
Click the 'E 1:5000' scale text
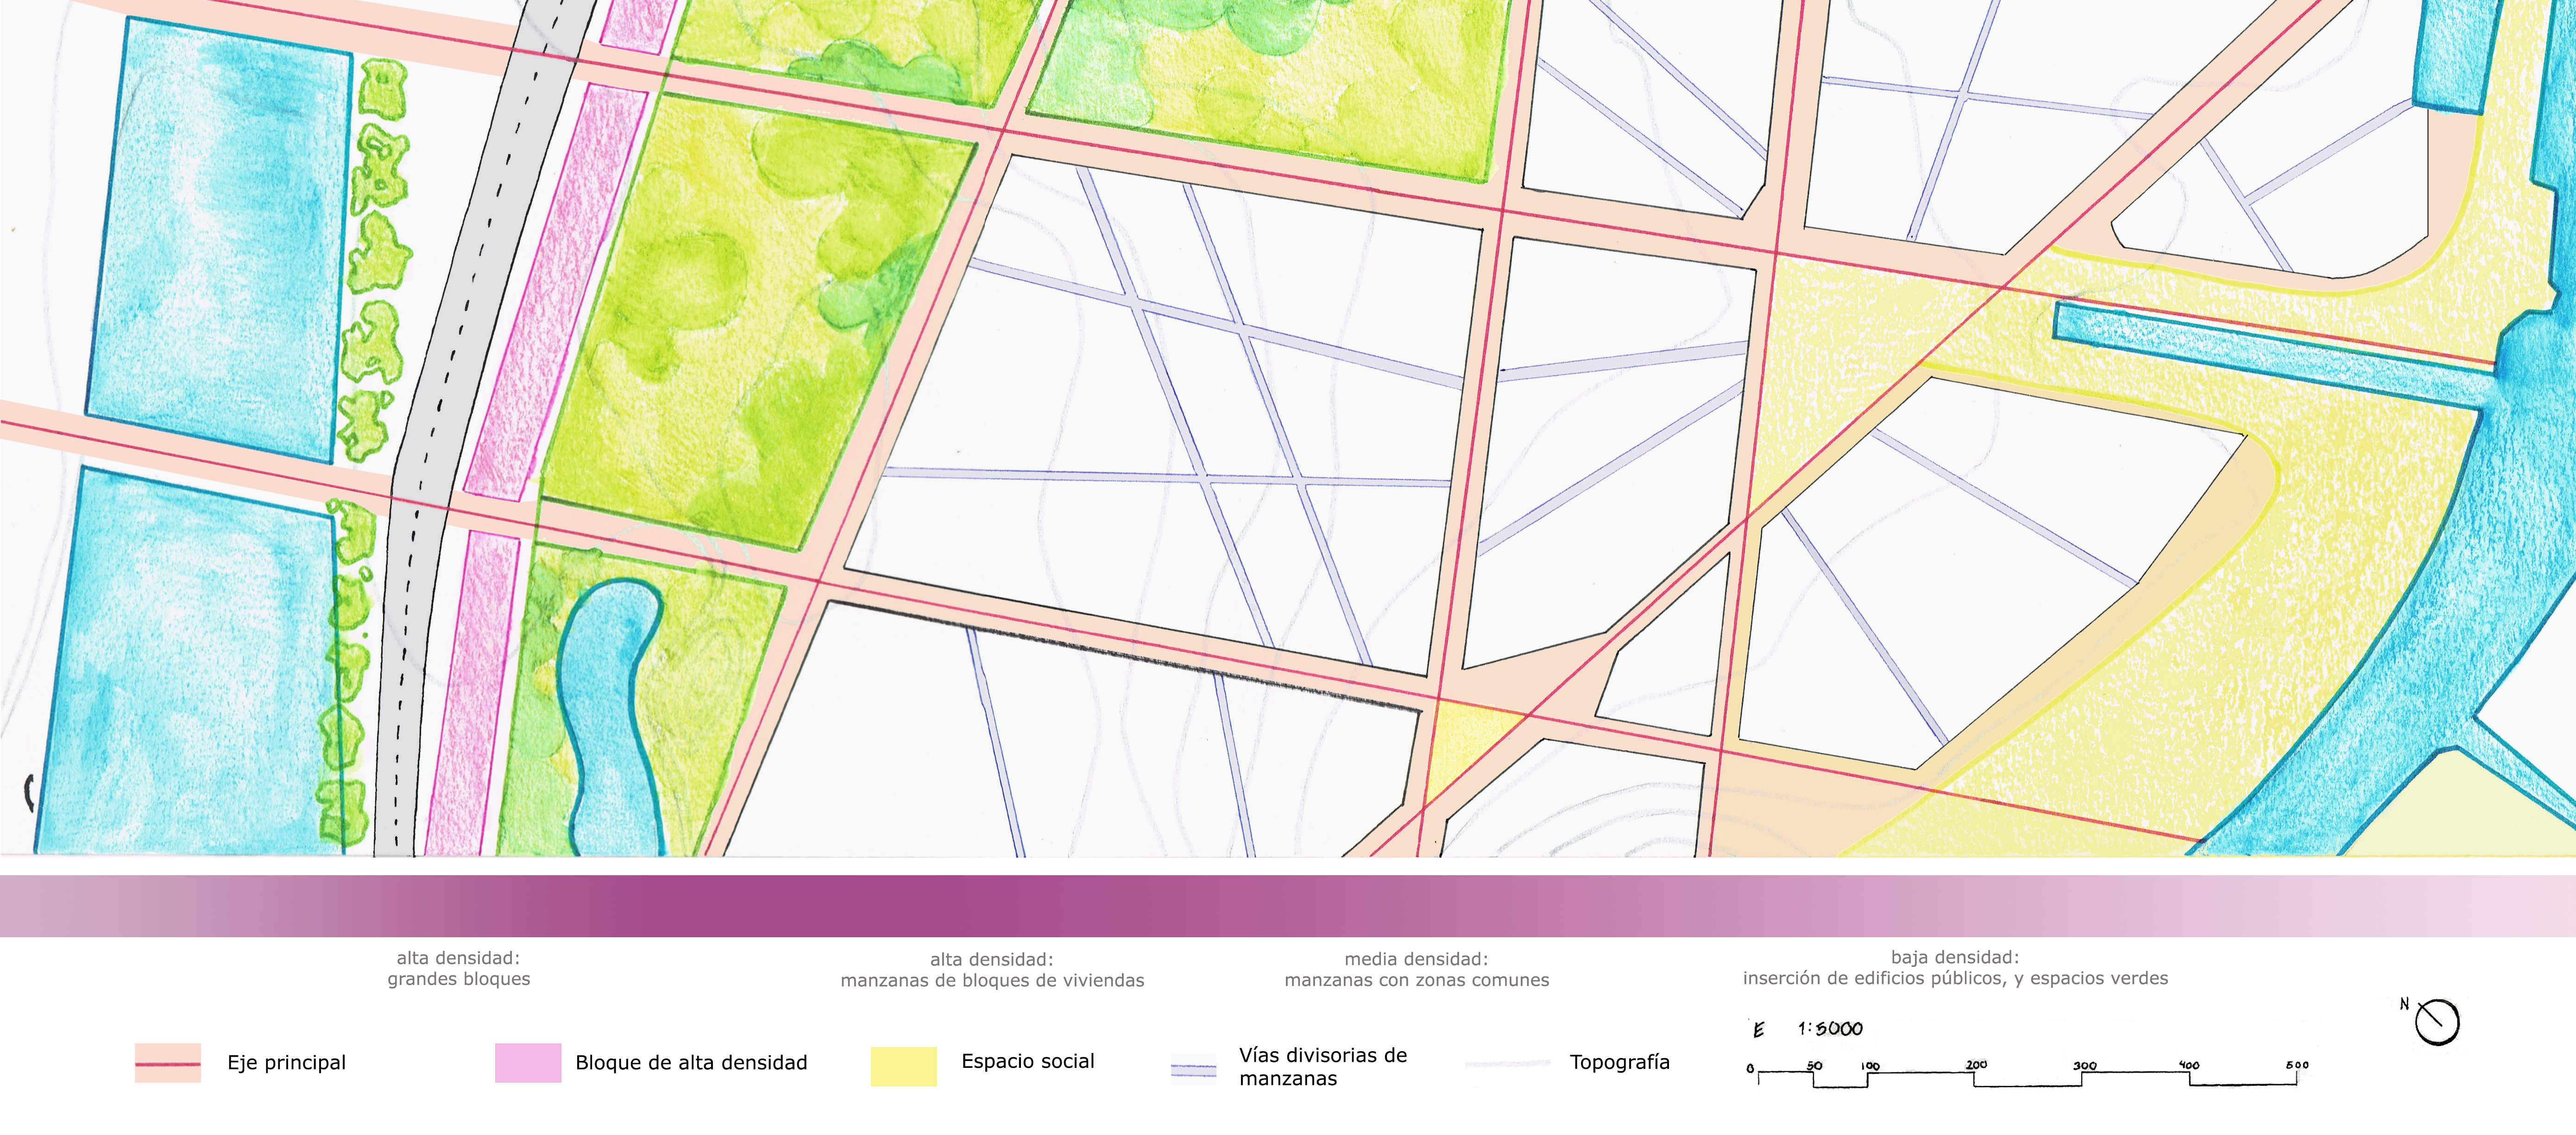tap(1808, 1029)
